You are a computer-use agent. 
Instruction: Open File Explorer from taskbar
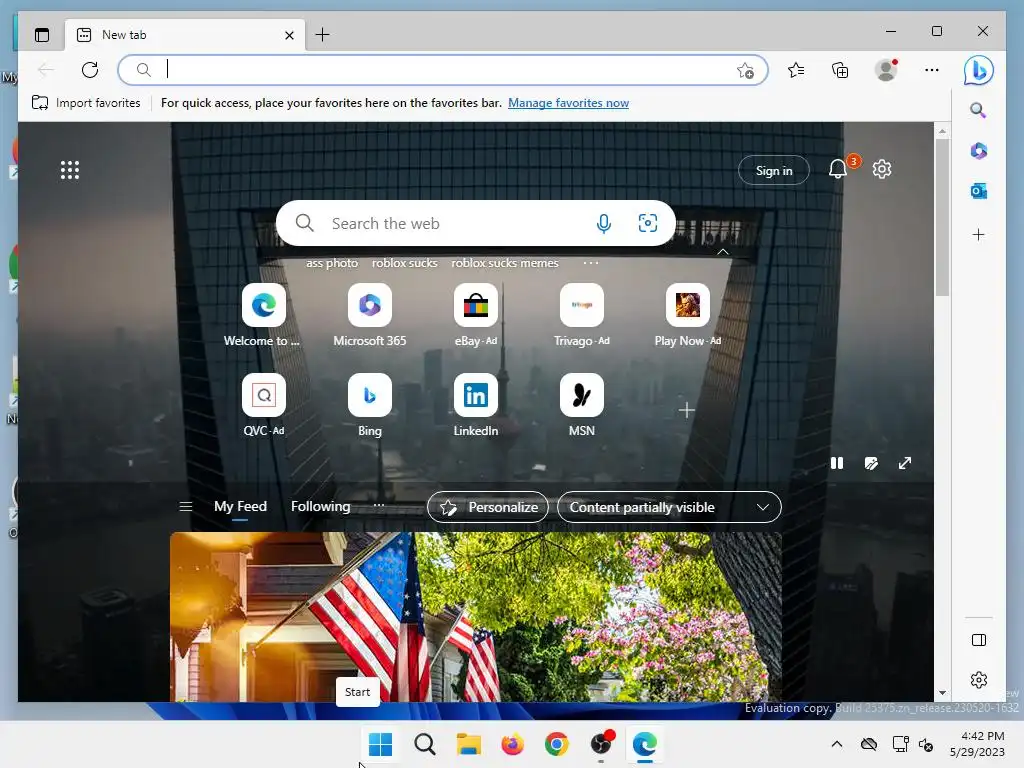[469, 744]
